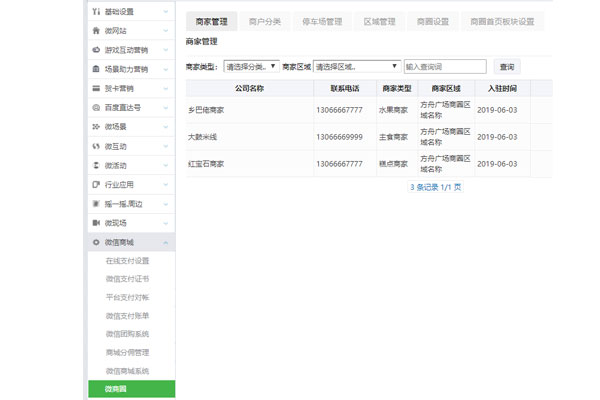Viewport: 600px width, 400px height.
Task: Expand the 微活动 chevron
Action: (x=166, y=165)
